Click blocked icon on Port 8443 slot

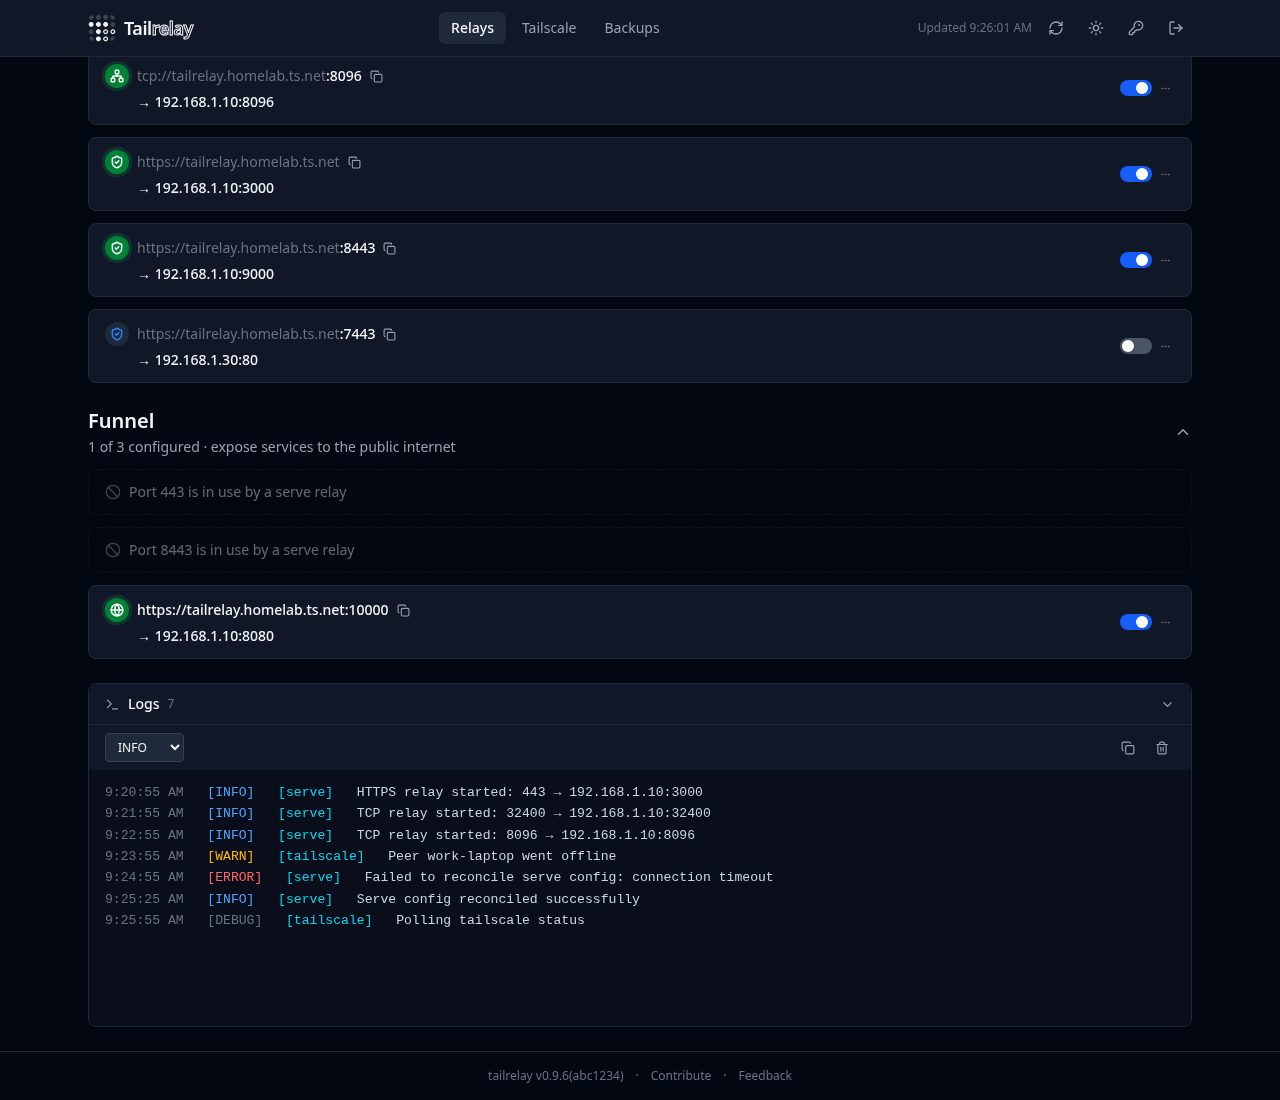pyautogui.click(x=113, y=550)
